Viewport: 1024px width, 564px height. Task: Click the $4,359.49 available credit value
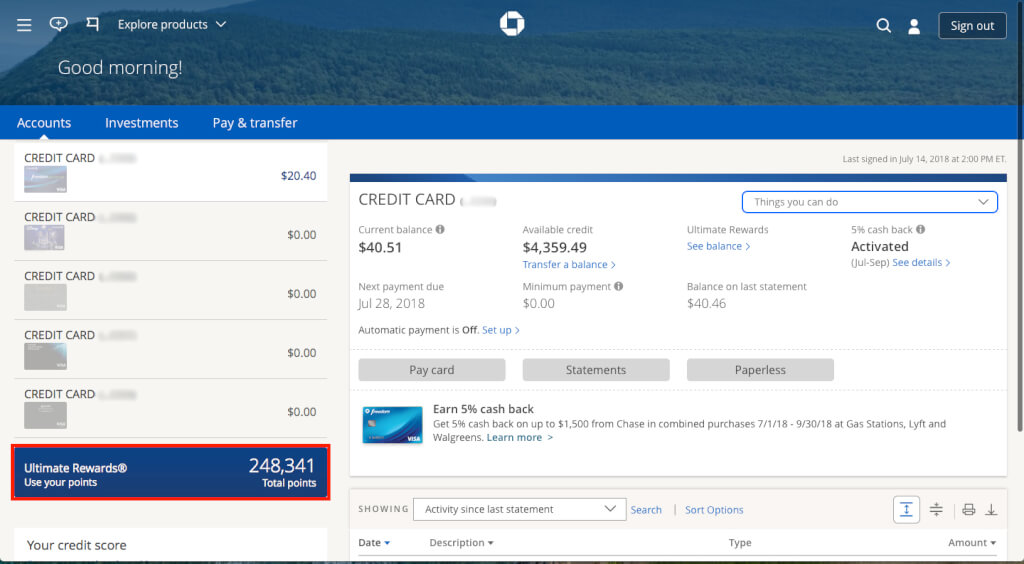coord(554,247)
